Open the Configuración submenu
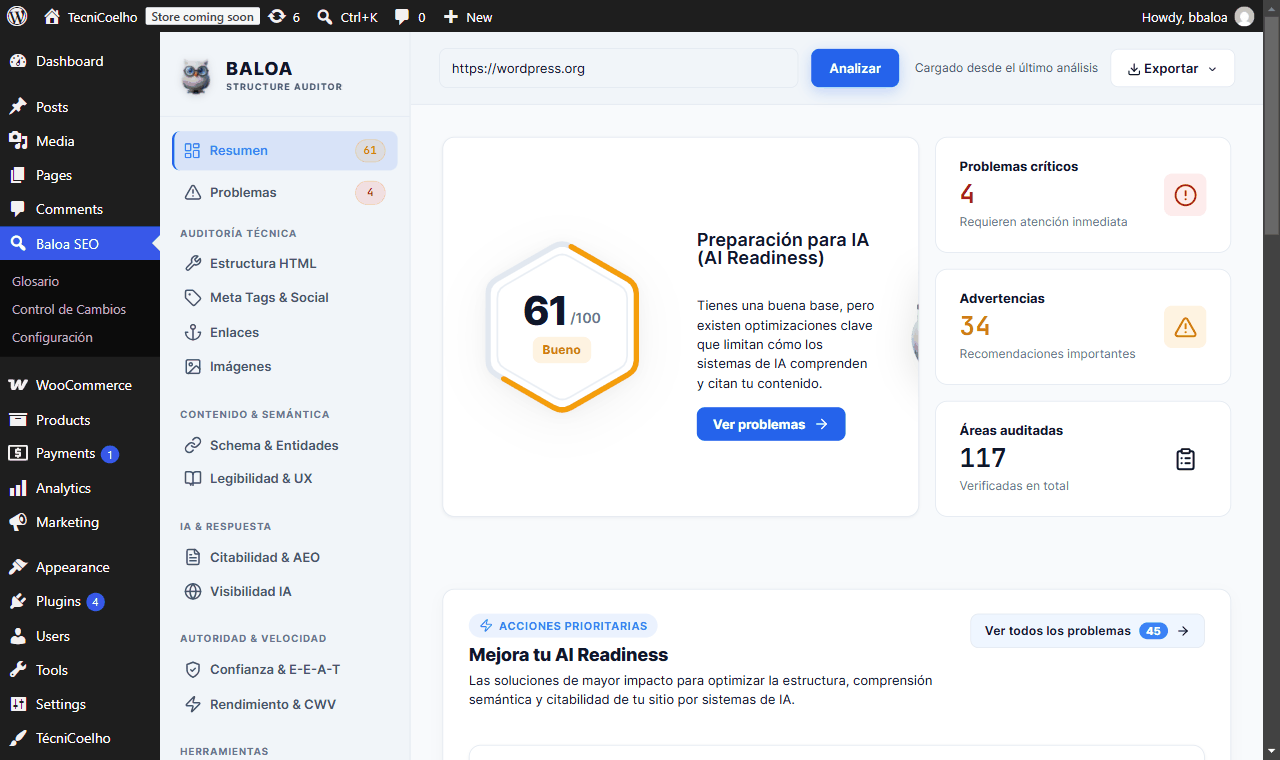1280x760 pixels. (52, 337)
